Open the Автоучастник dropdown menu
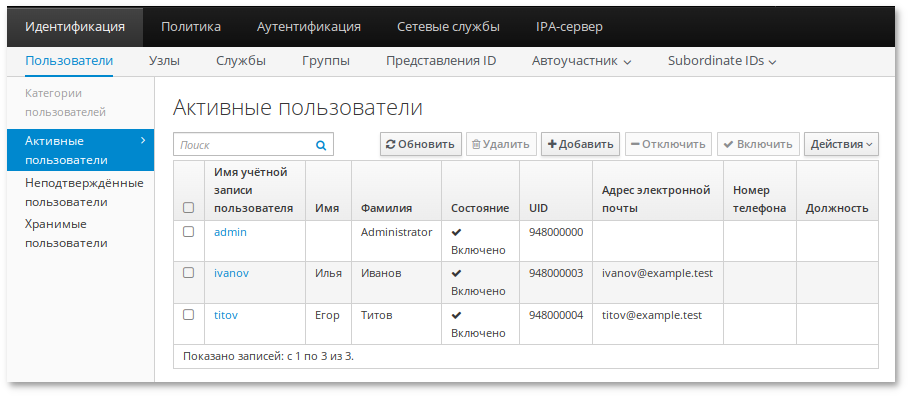Image resolution: width=908 pixels, height=396 pixels. 581,61
